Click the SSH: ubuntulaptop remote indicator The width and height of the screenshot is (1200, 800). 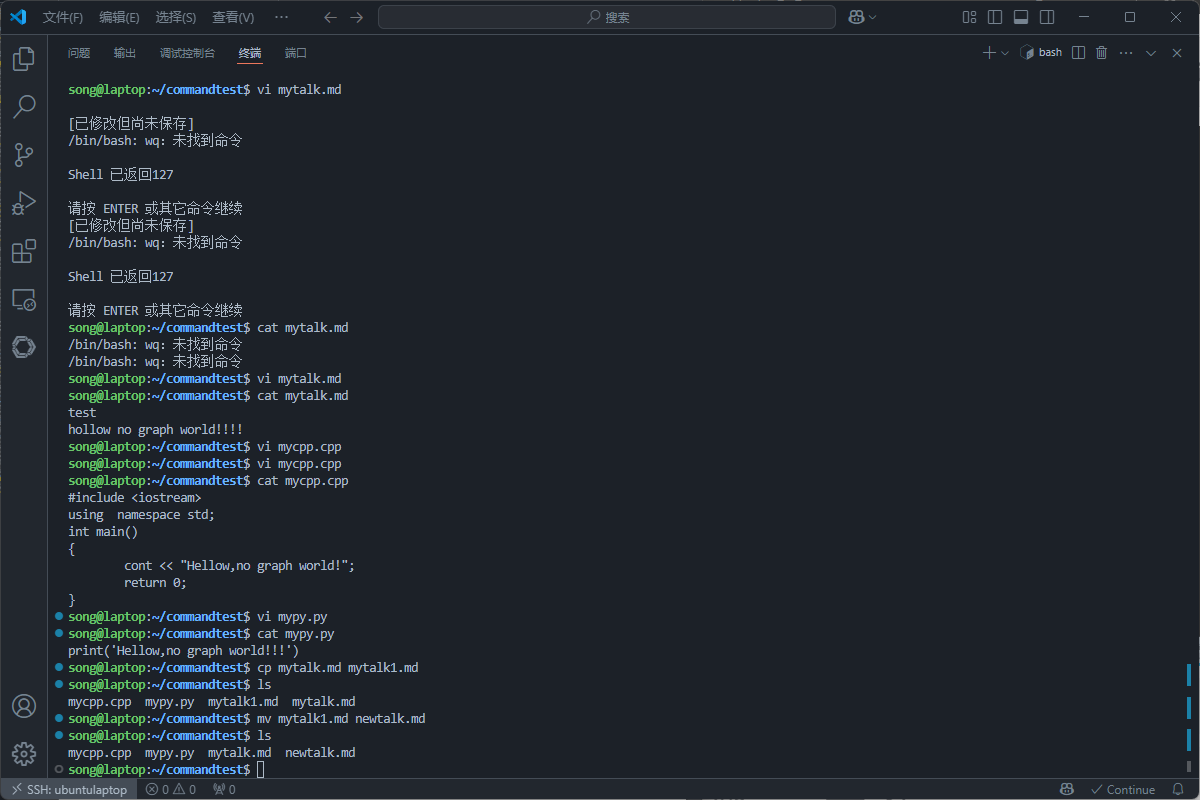(x=69, y=789)
